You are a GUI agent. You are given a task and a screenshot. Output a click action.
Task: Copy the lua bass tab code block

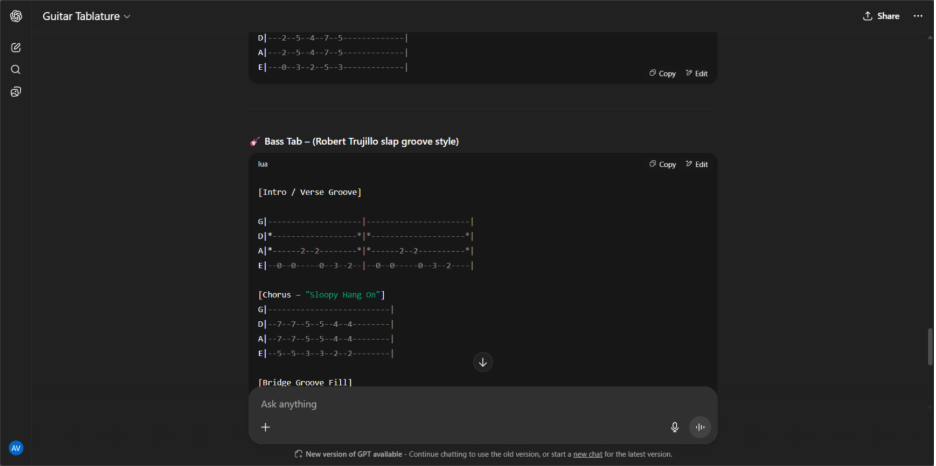tap(663, 164)
